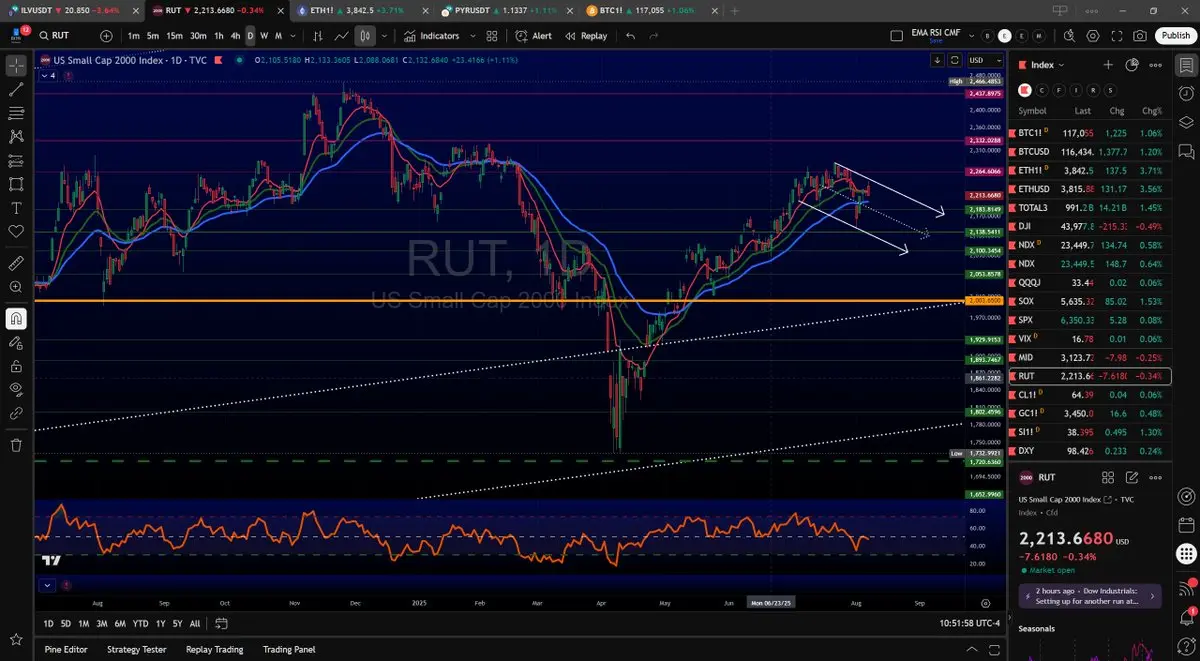Screen dimensions: 1200x661
Task: Select the trend line drawing tool
Action: point(16,90)
